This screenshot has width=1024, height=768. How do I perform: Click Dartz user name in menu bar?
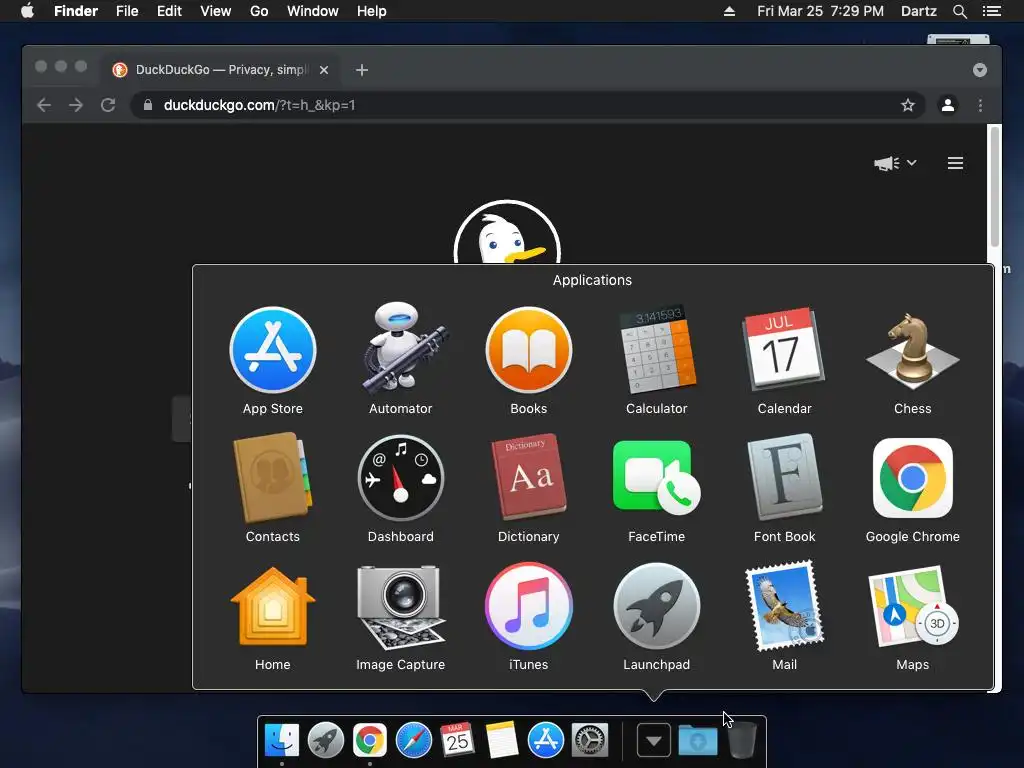coord(919,11)
